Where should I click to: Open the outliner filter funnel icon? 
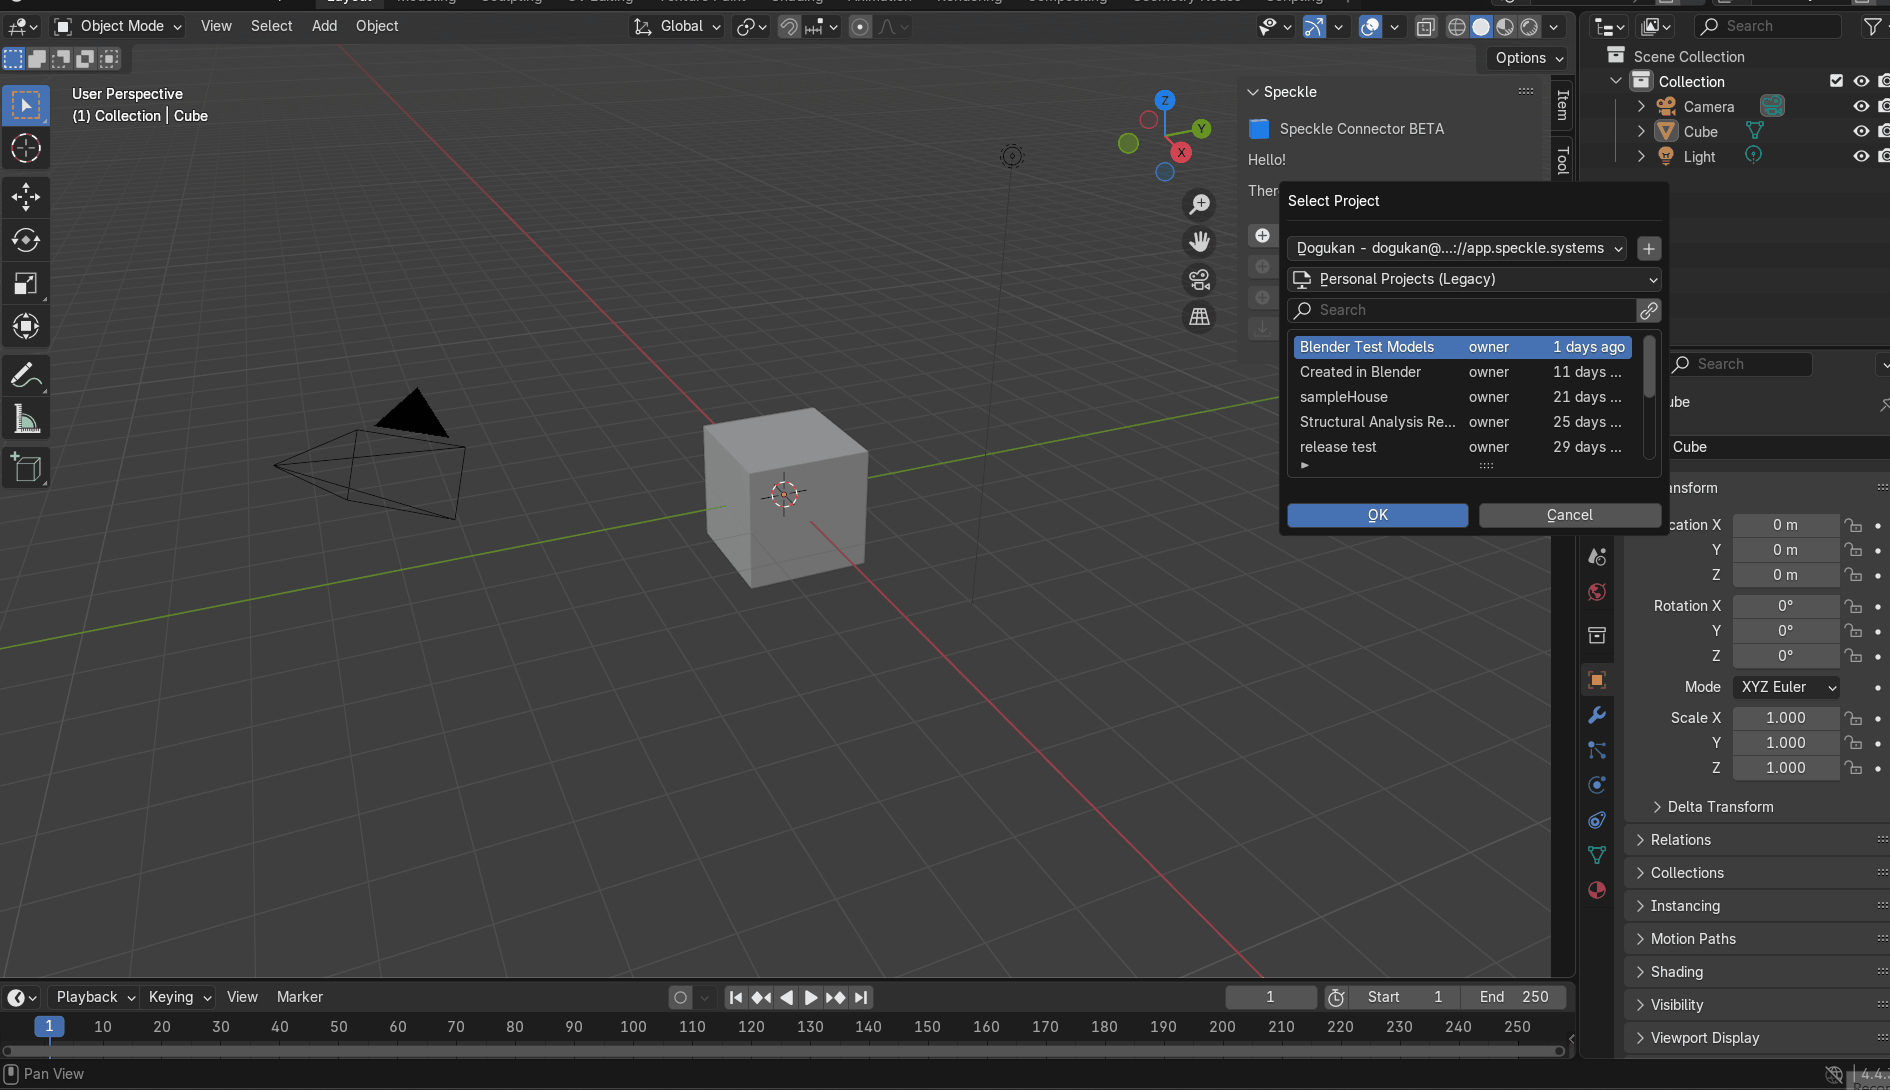pos(1872,27)
